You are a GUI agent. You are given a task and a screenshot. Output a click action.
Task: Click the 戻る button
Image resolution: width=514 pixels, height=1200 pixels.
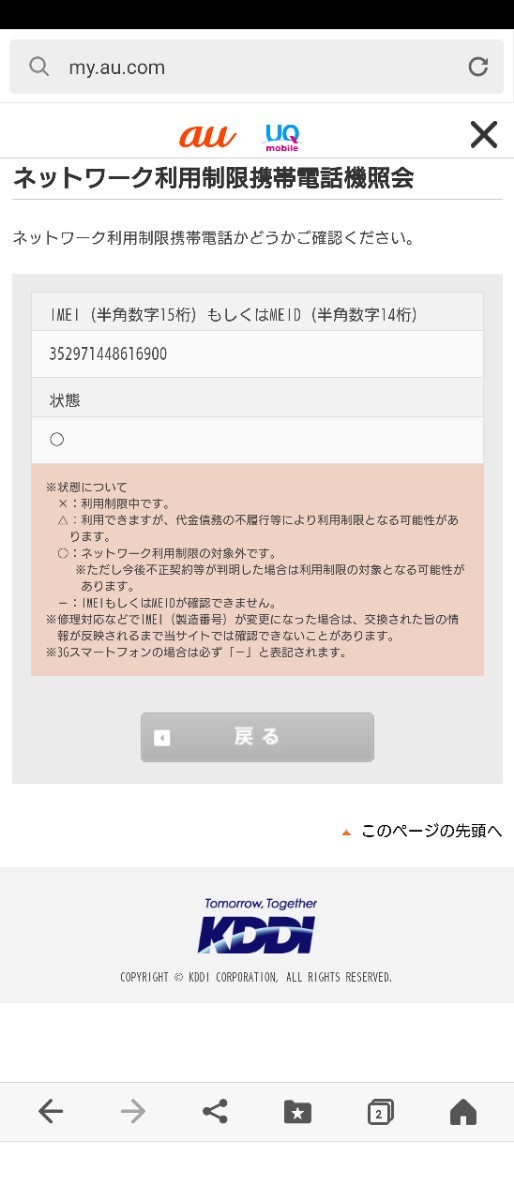coord(257,737)
